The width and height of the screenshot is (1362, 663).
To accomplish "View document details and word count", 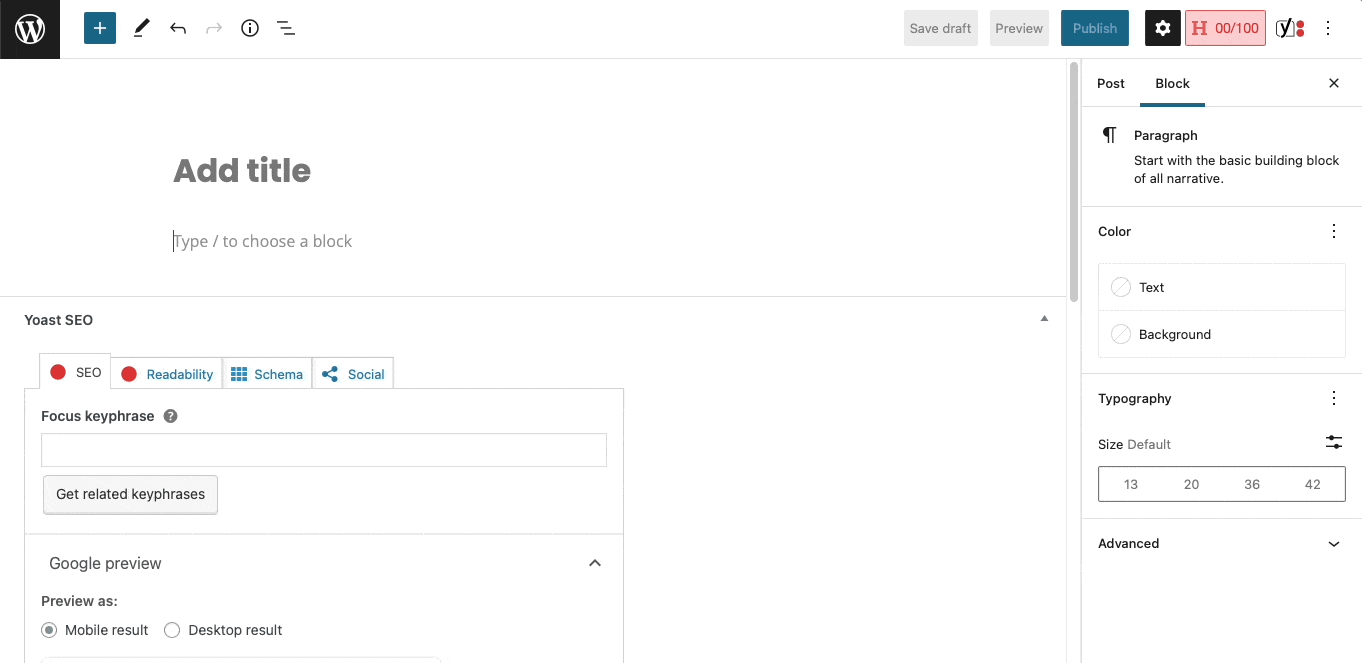I will tap(249, 28).
